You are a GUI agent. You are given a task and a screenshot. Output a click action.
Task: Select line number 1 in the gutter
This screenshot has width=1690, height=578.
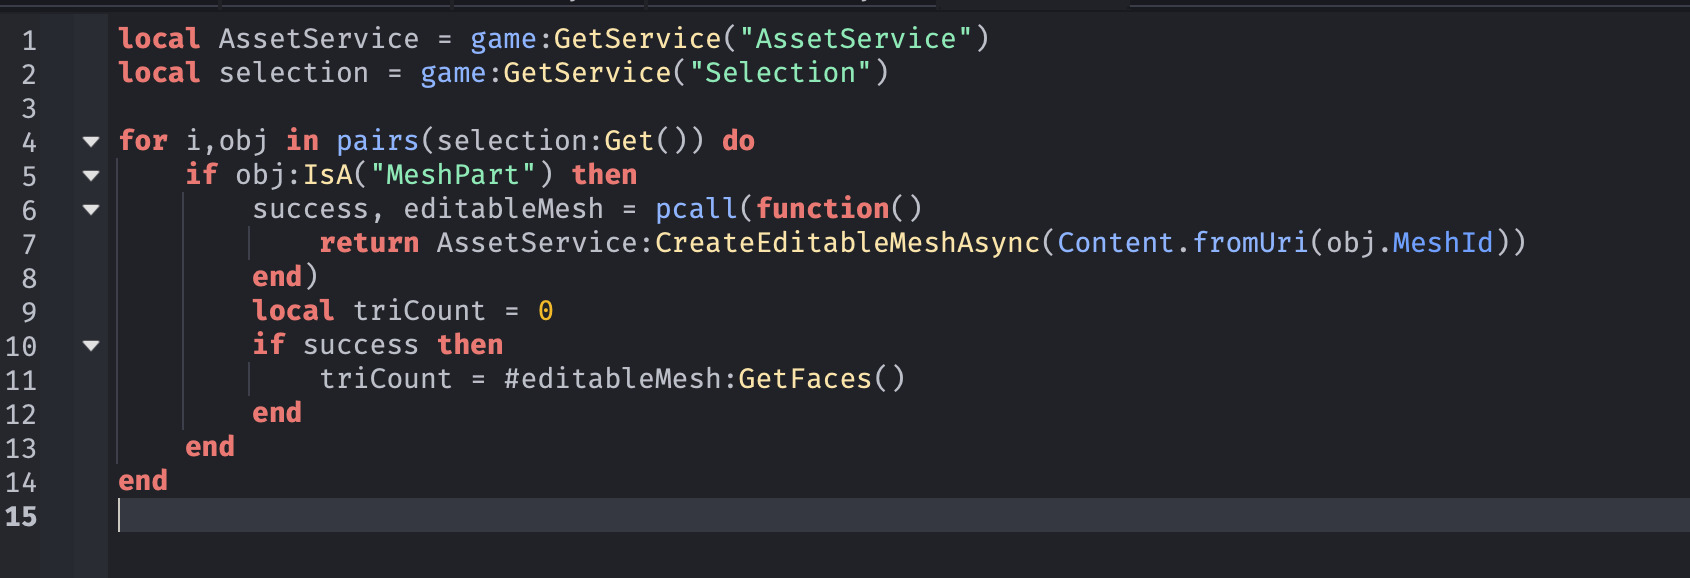coord(29,40)
